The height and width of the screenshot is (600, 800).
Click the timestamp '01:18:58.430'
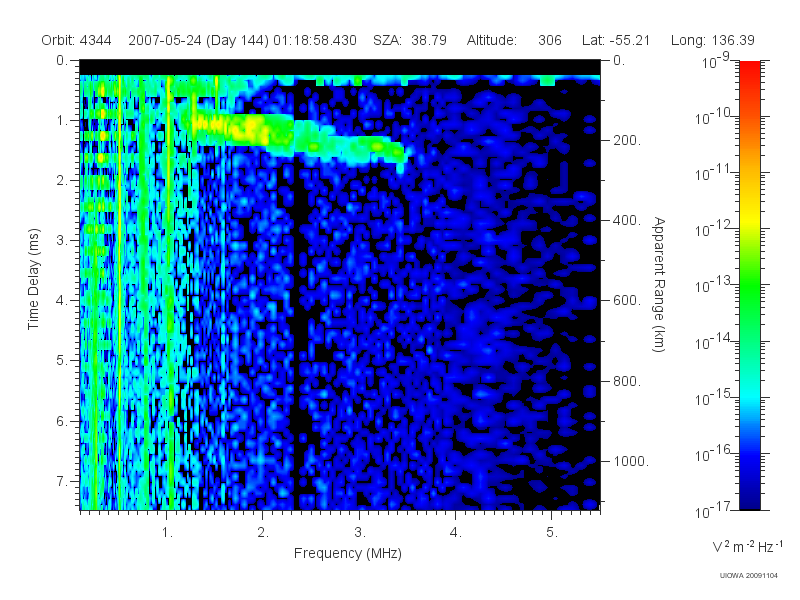click(315, 40)
